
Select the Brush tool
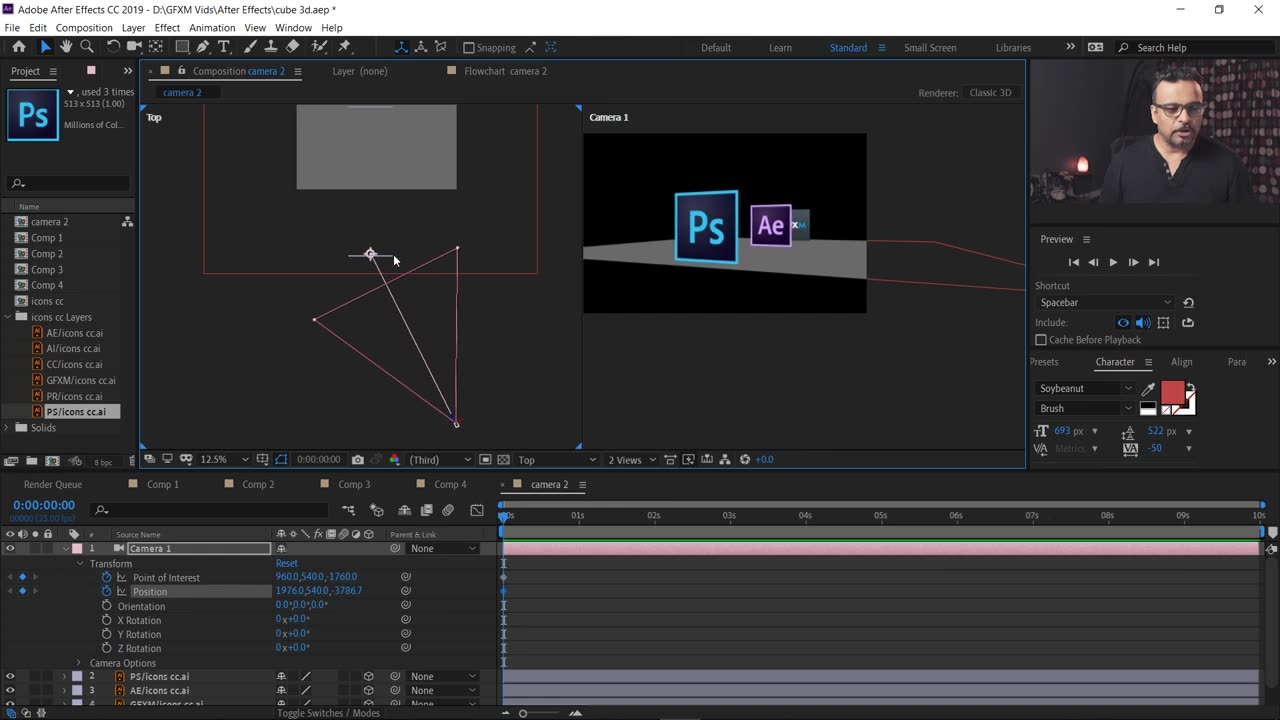coord(250,47)
